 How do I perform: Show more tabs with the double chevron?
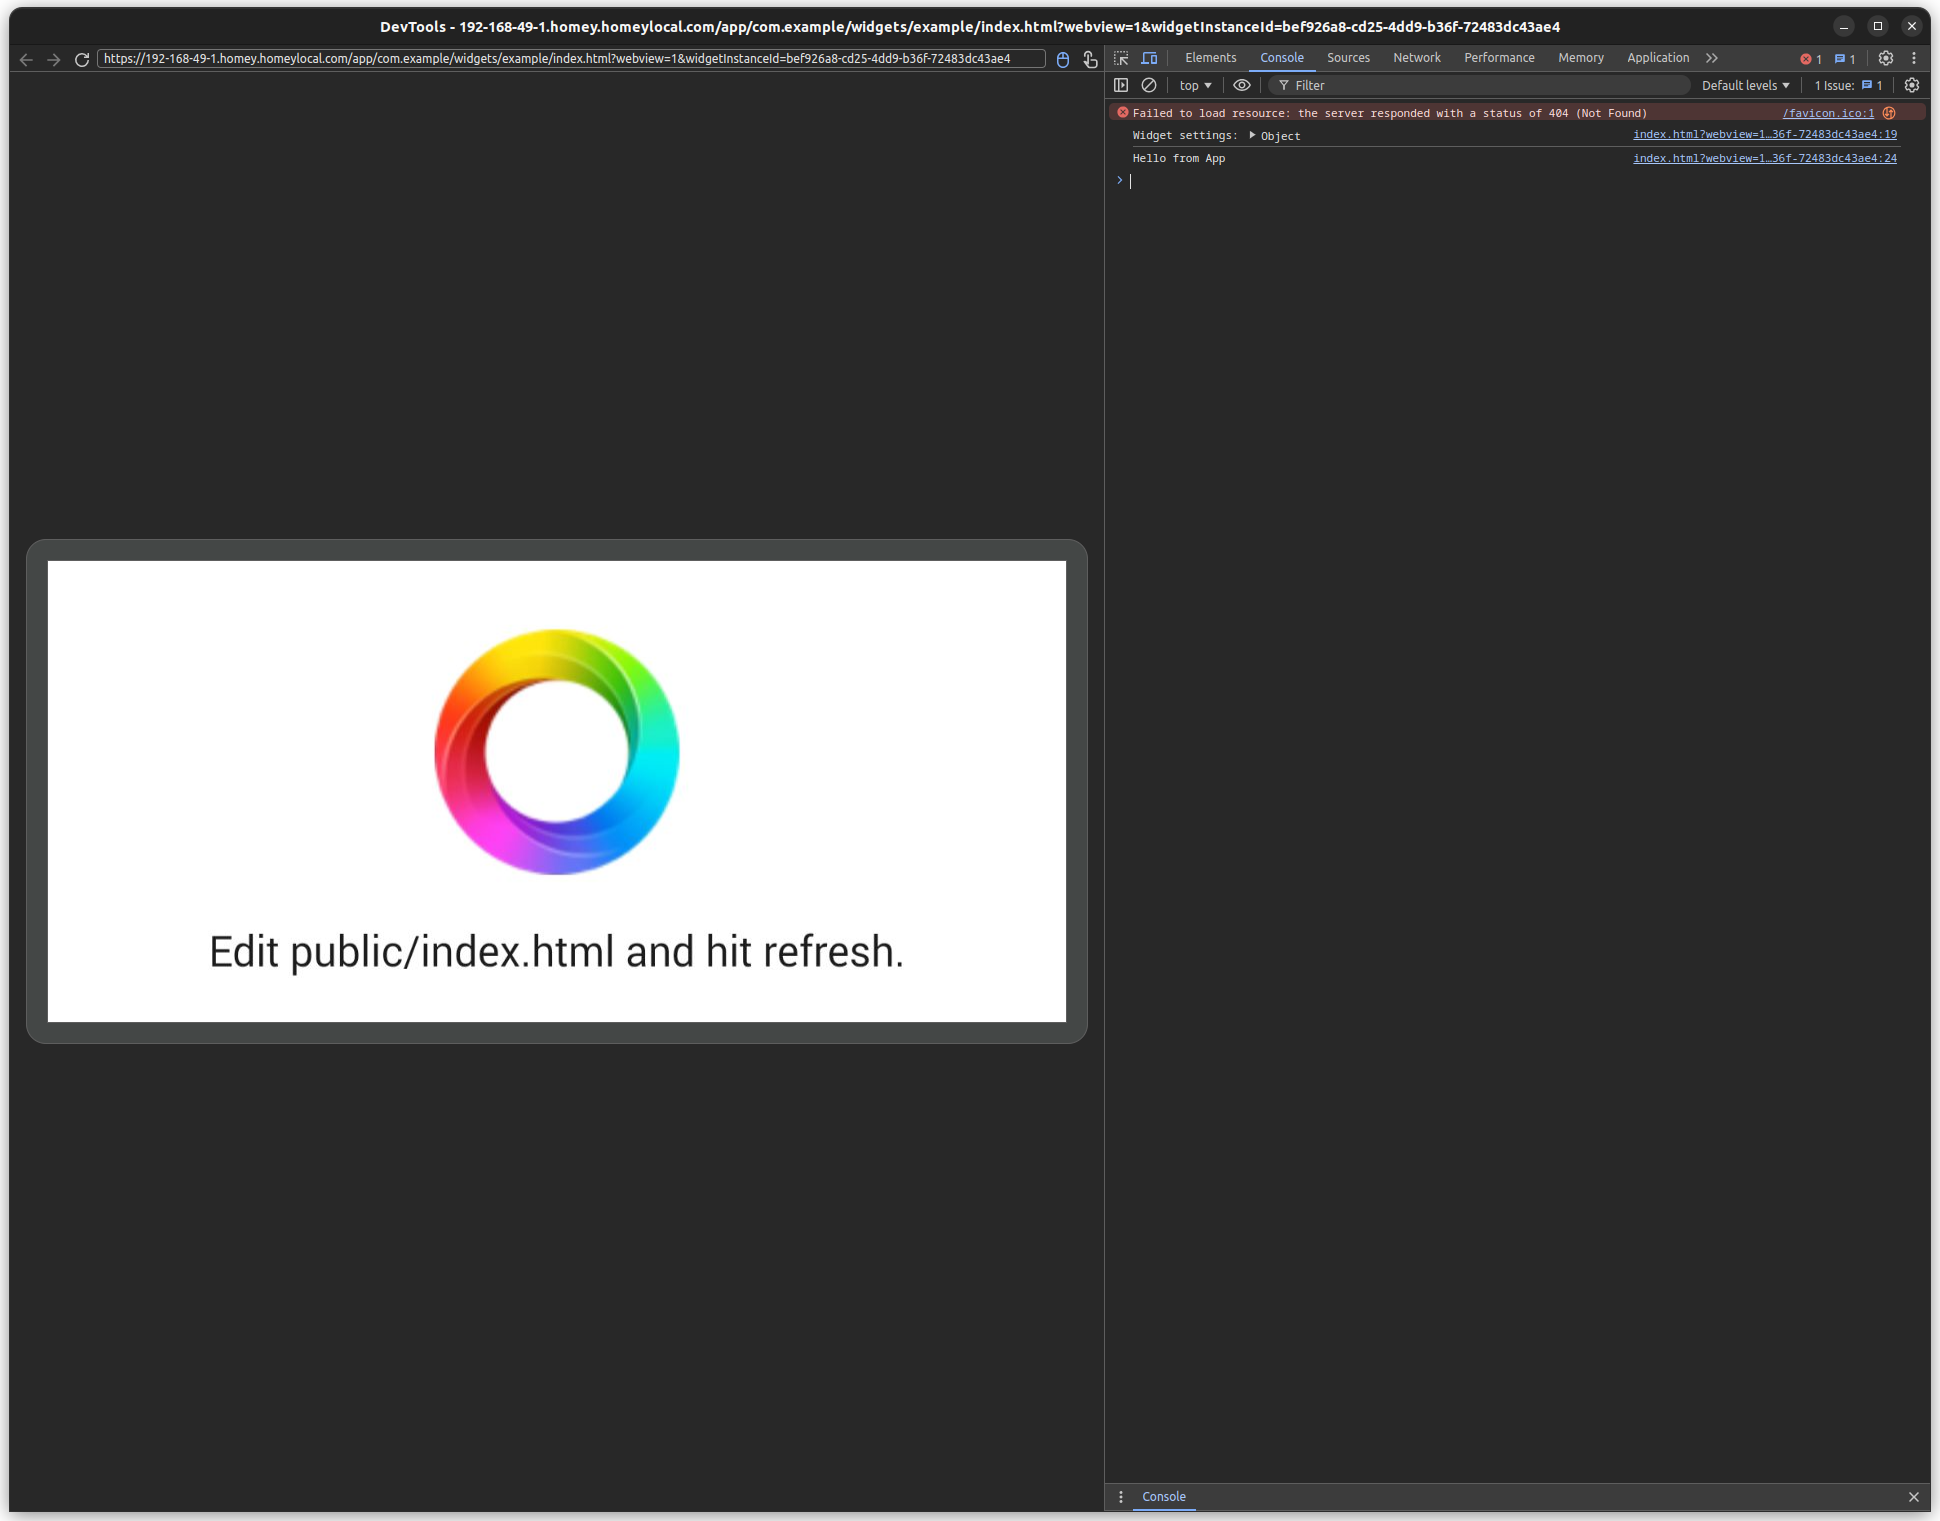click(1712, 58)
